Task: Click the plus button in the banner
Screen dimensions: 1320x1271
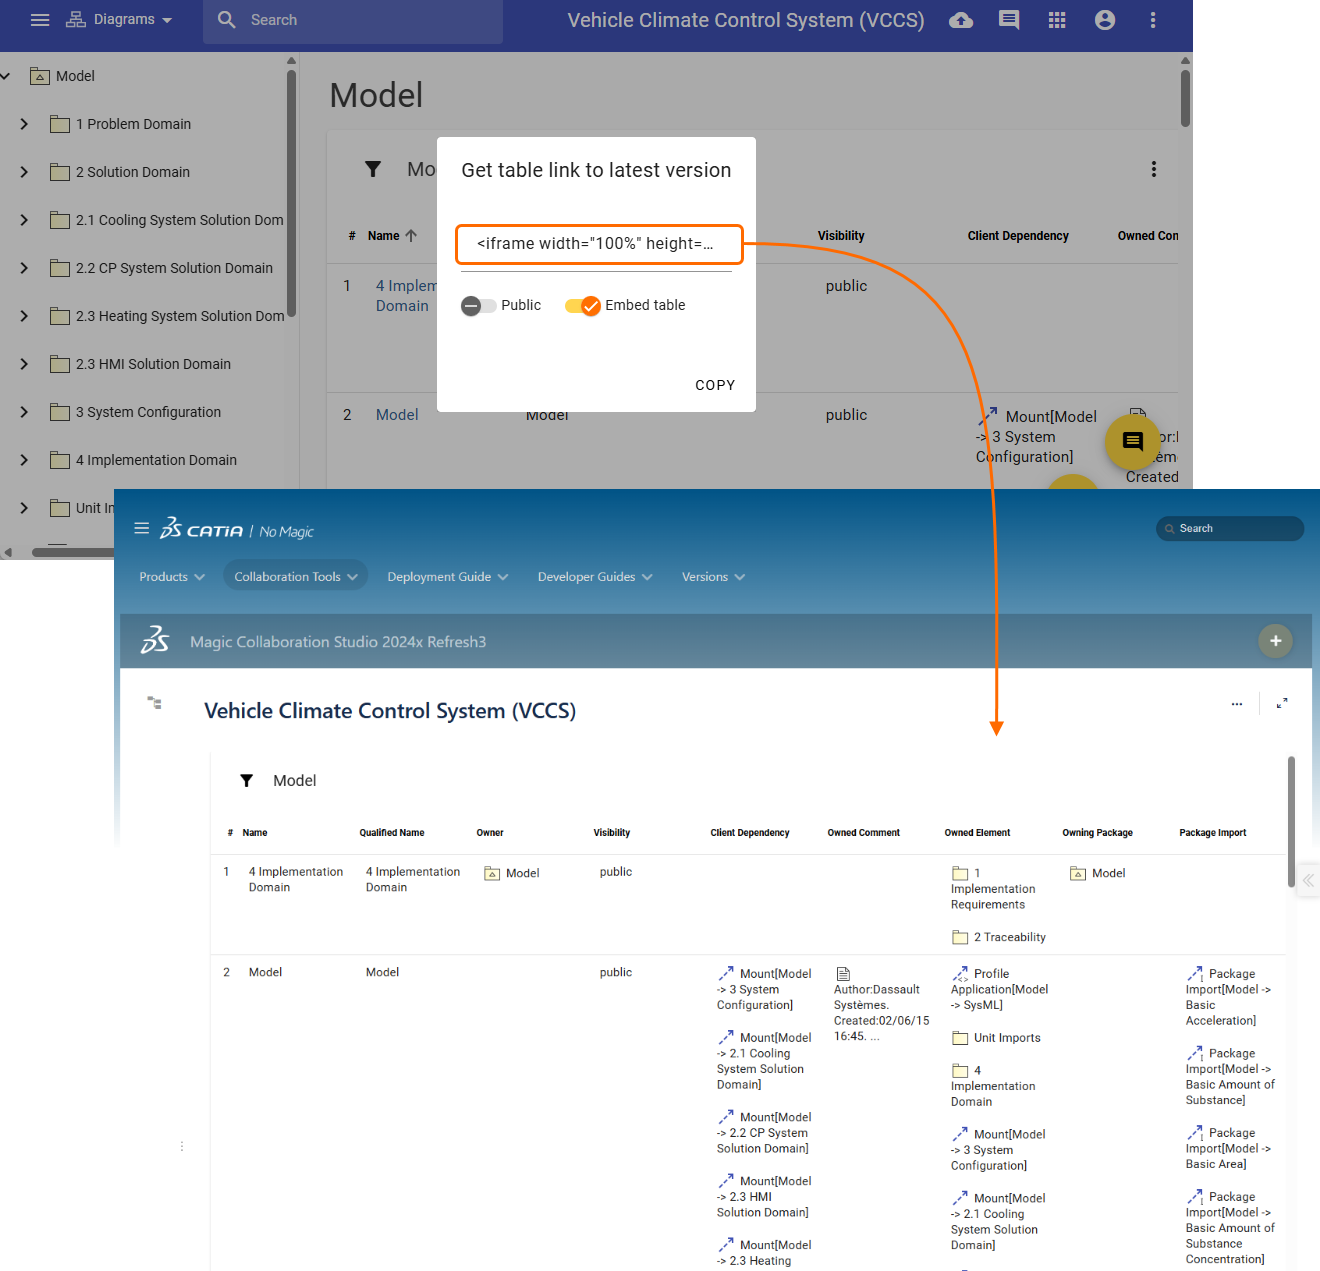Action: click(1276, 641)
